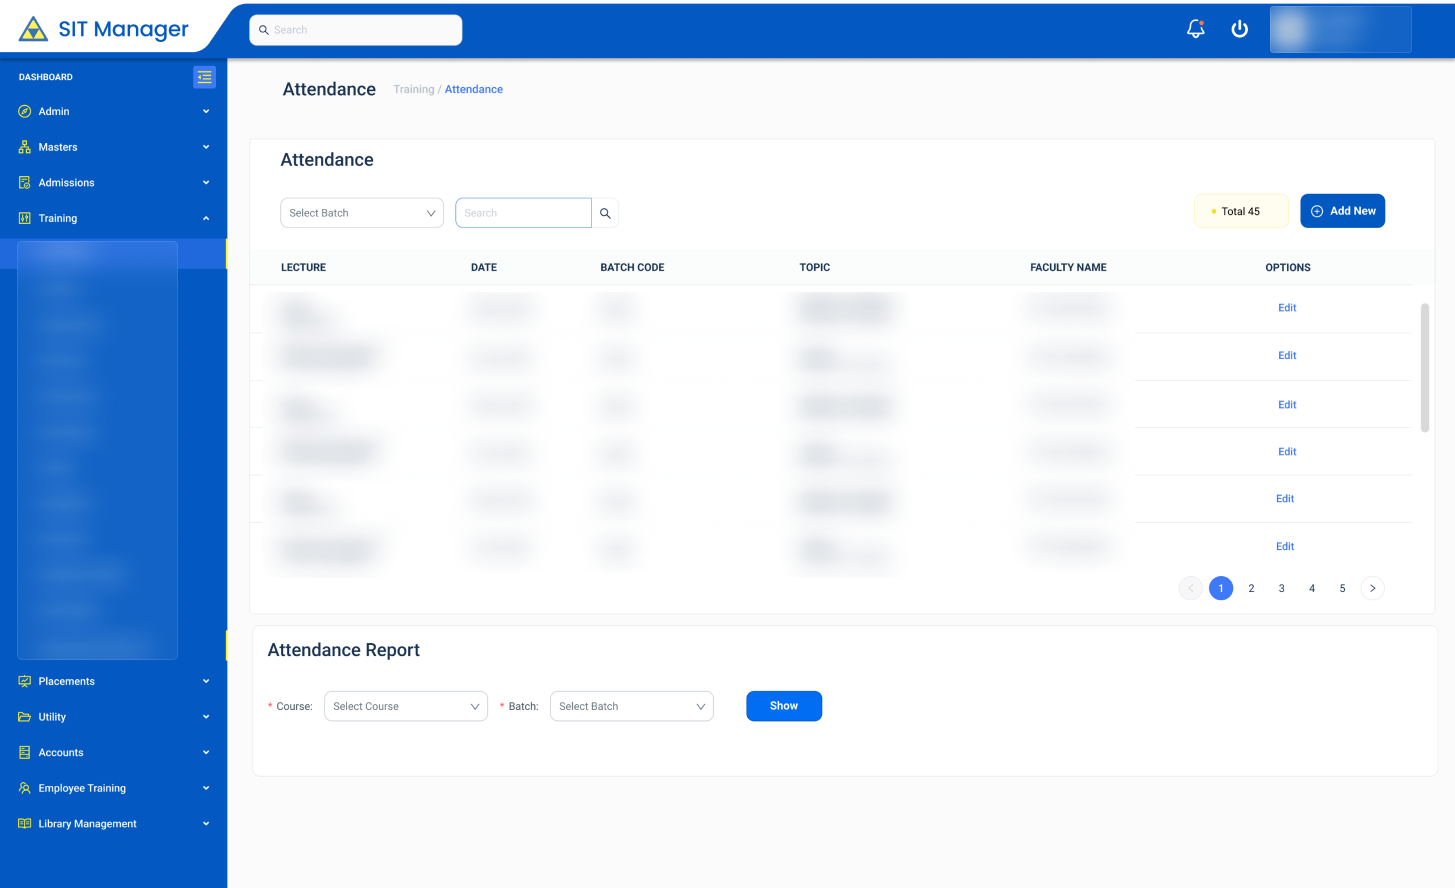Viewport: 1455px width, 888px height.
Task: Click the notification bell icon
Action: point(1195,29)
